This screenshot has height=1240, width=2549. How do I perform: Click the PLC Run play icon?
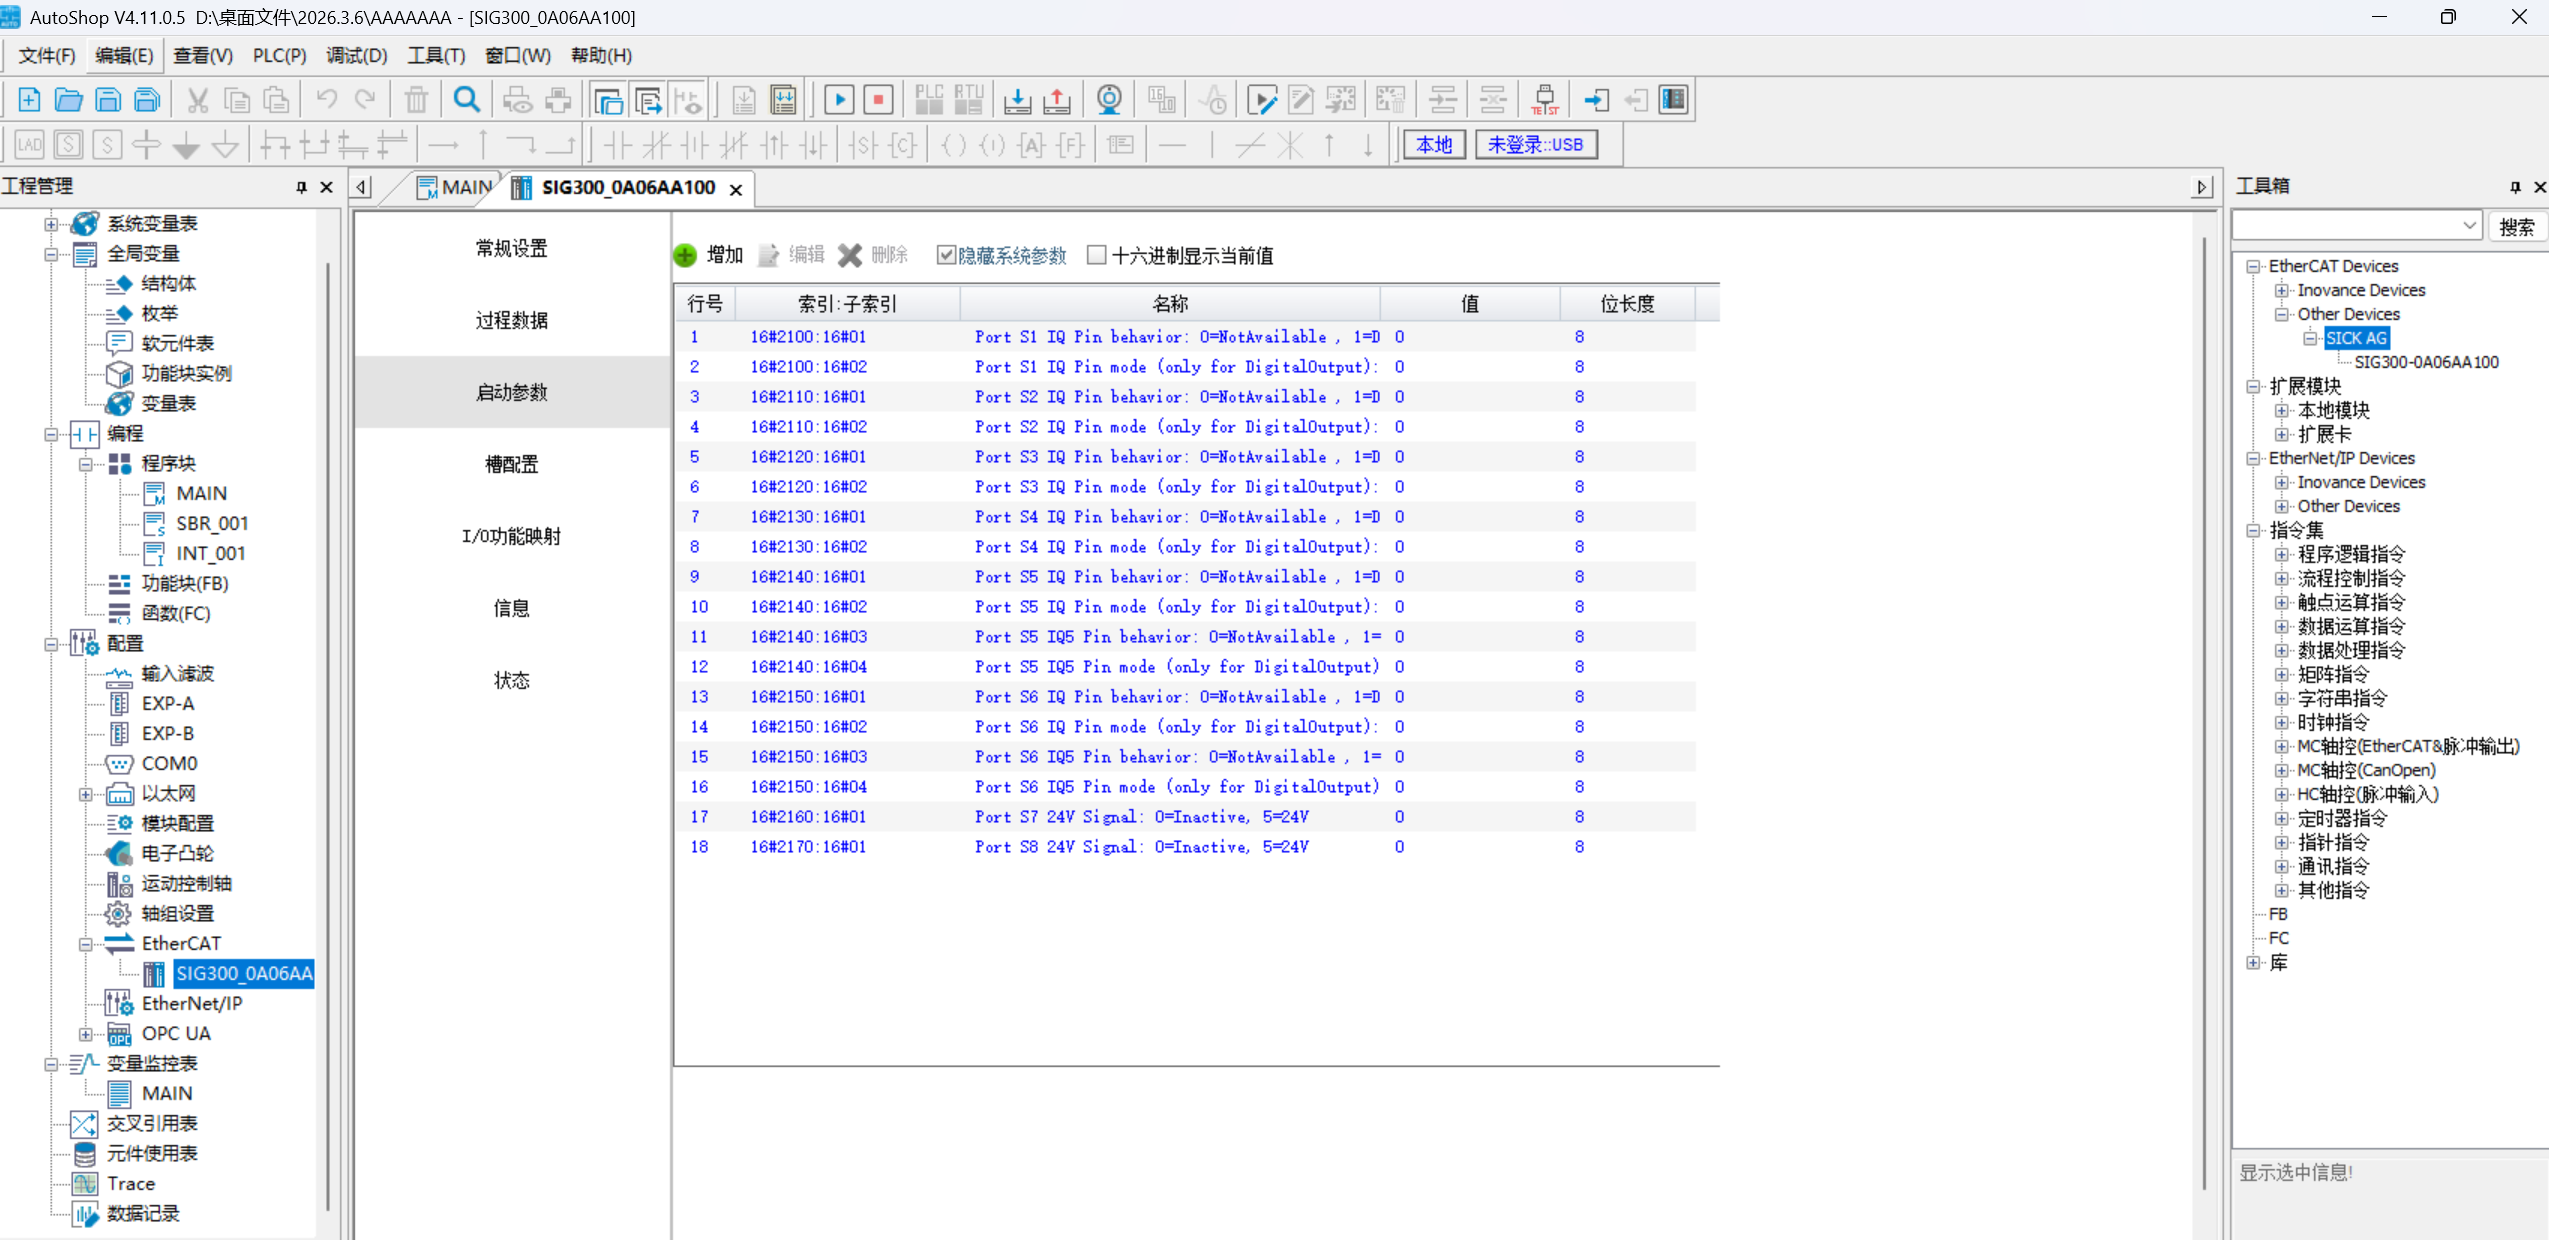click(839, 100)
